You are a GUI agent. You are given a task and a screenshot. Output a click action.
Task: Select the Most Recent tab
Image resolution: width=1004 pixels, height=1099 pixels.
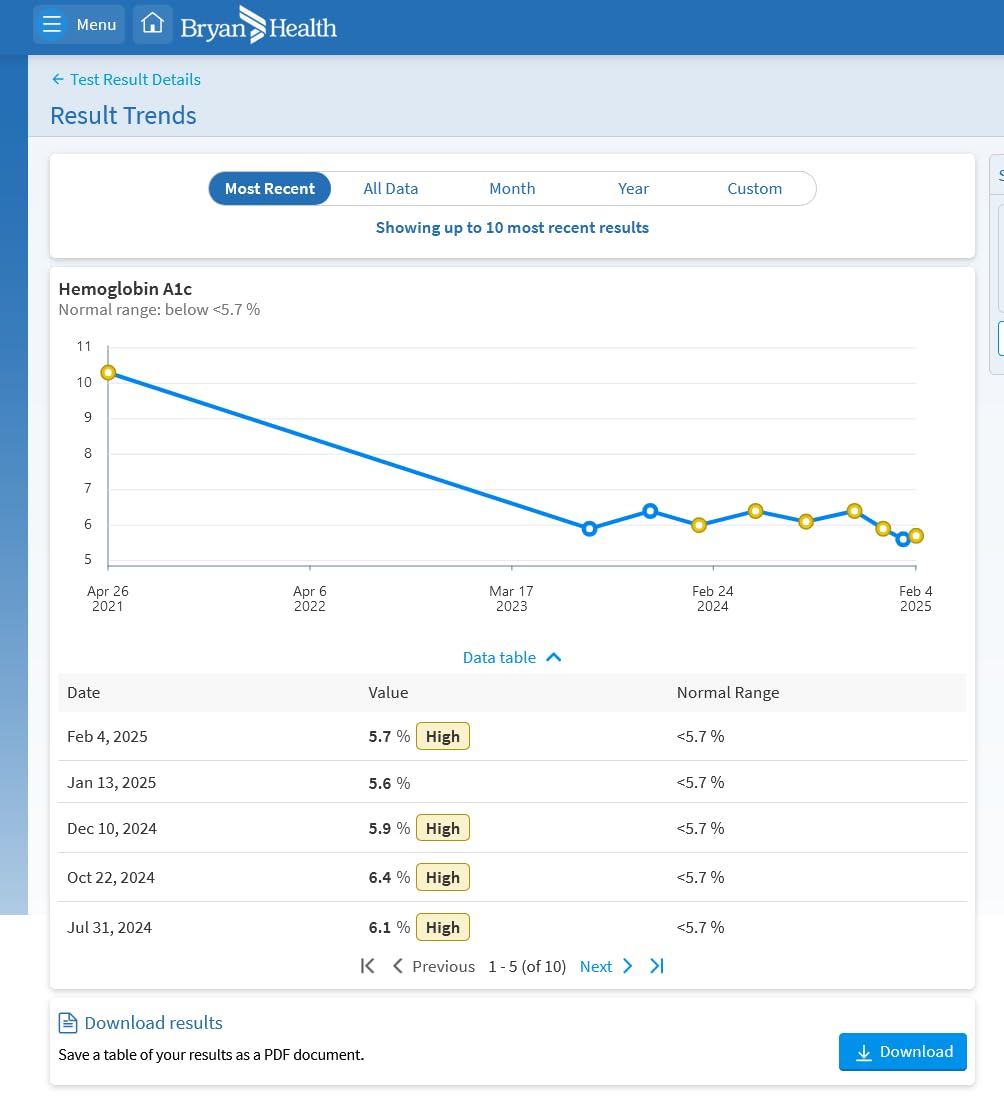coord(270,189)
